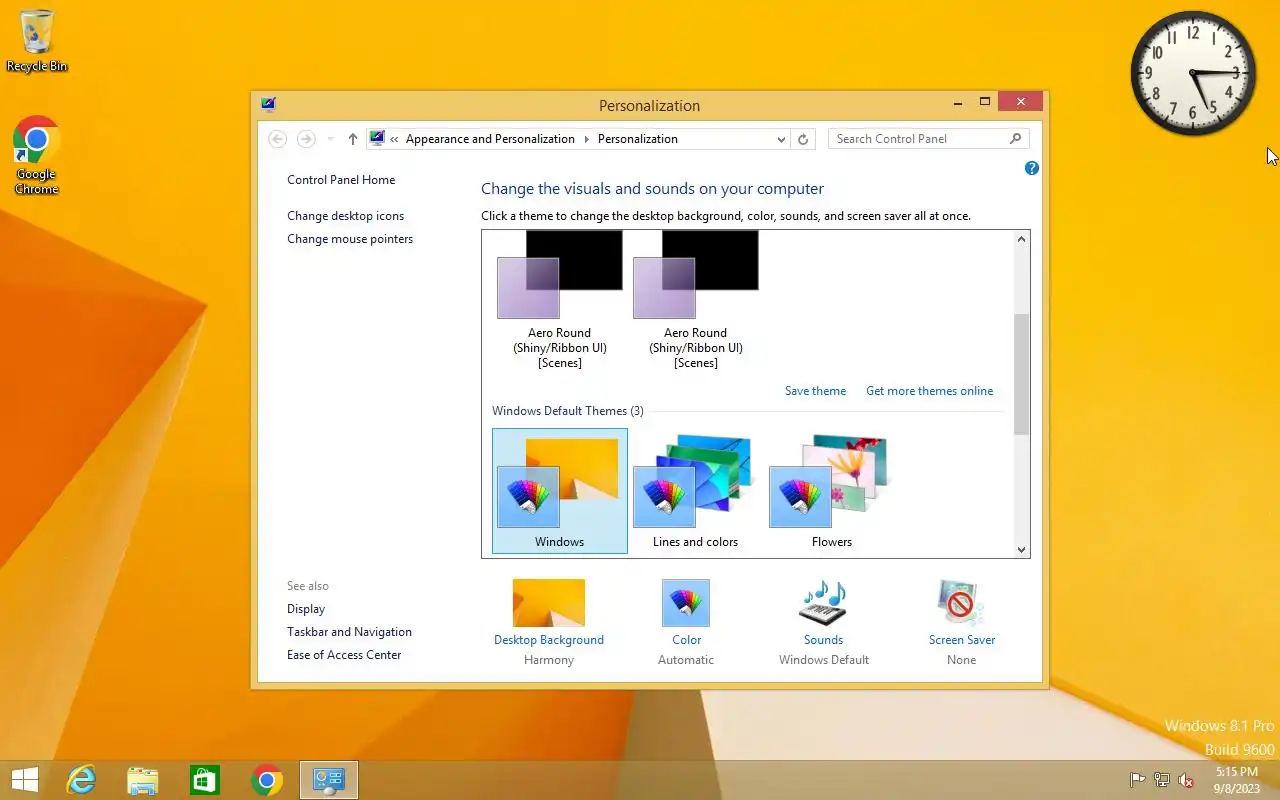
Task: Click Change mouse pointers link
Action: point(350,239)
